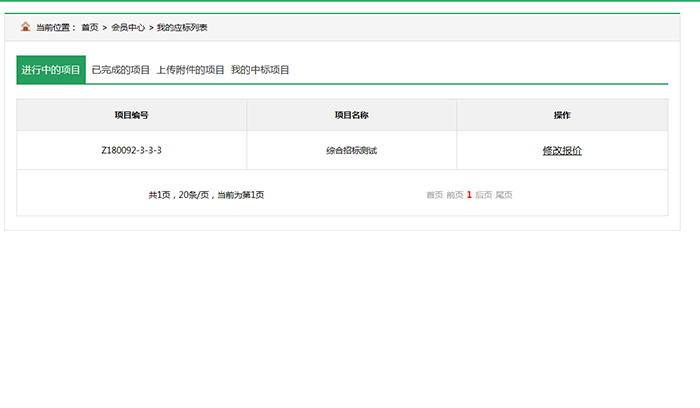Click pagination summary 共1页, 20条/页

(x=206, y=195)
